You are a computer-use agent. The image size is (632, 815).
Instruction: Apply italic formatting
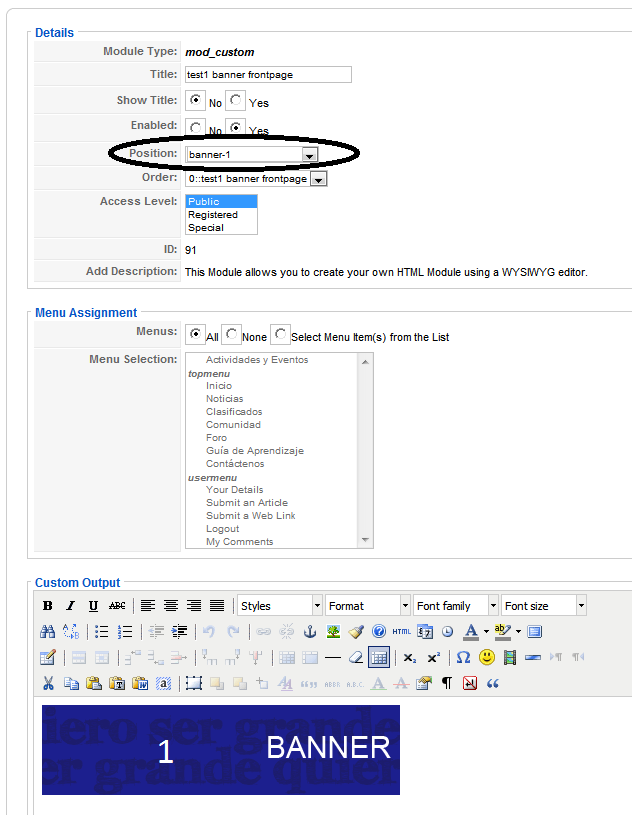tap(71, 606)
